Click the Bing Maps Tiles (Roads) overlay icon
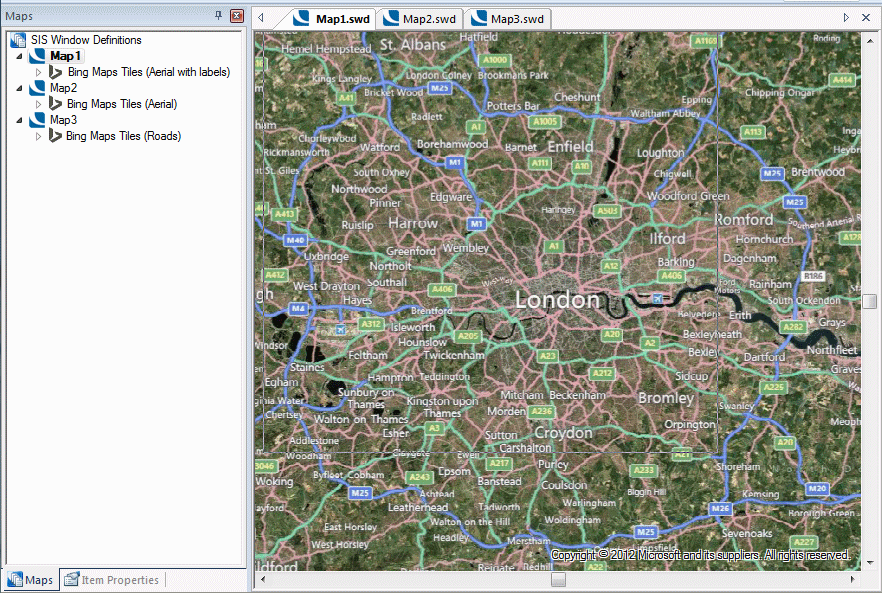Image resolution: width=882 pixels, height=593 pixels. pyautogui.click(x=55, y=135)
